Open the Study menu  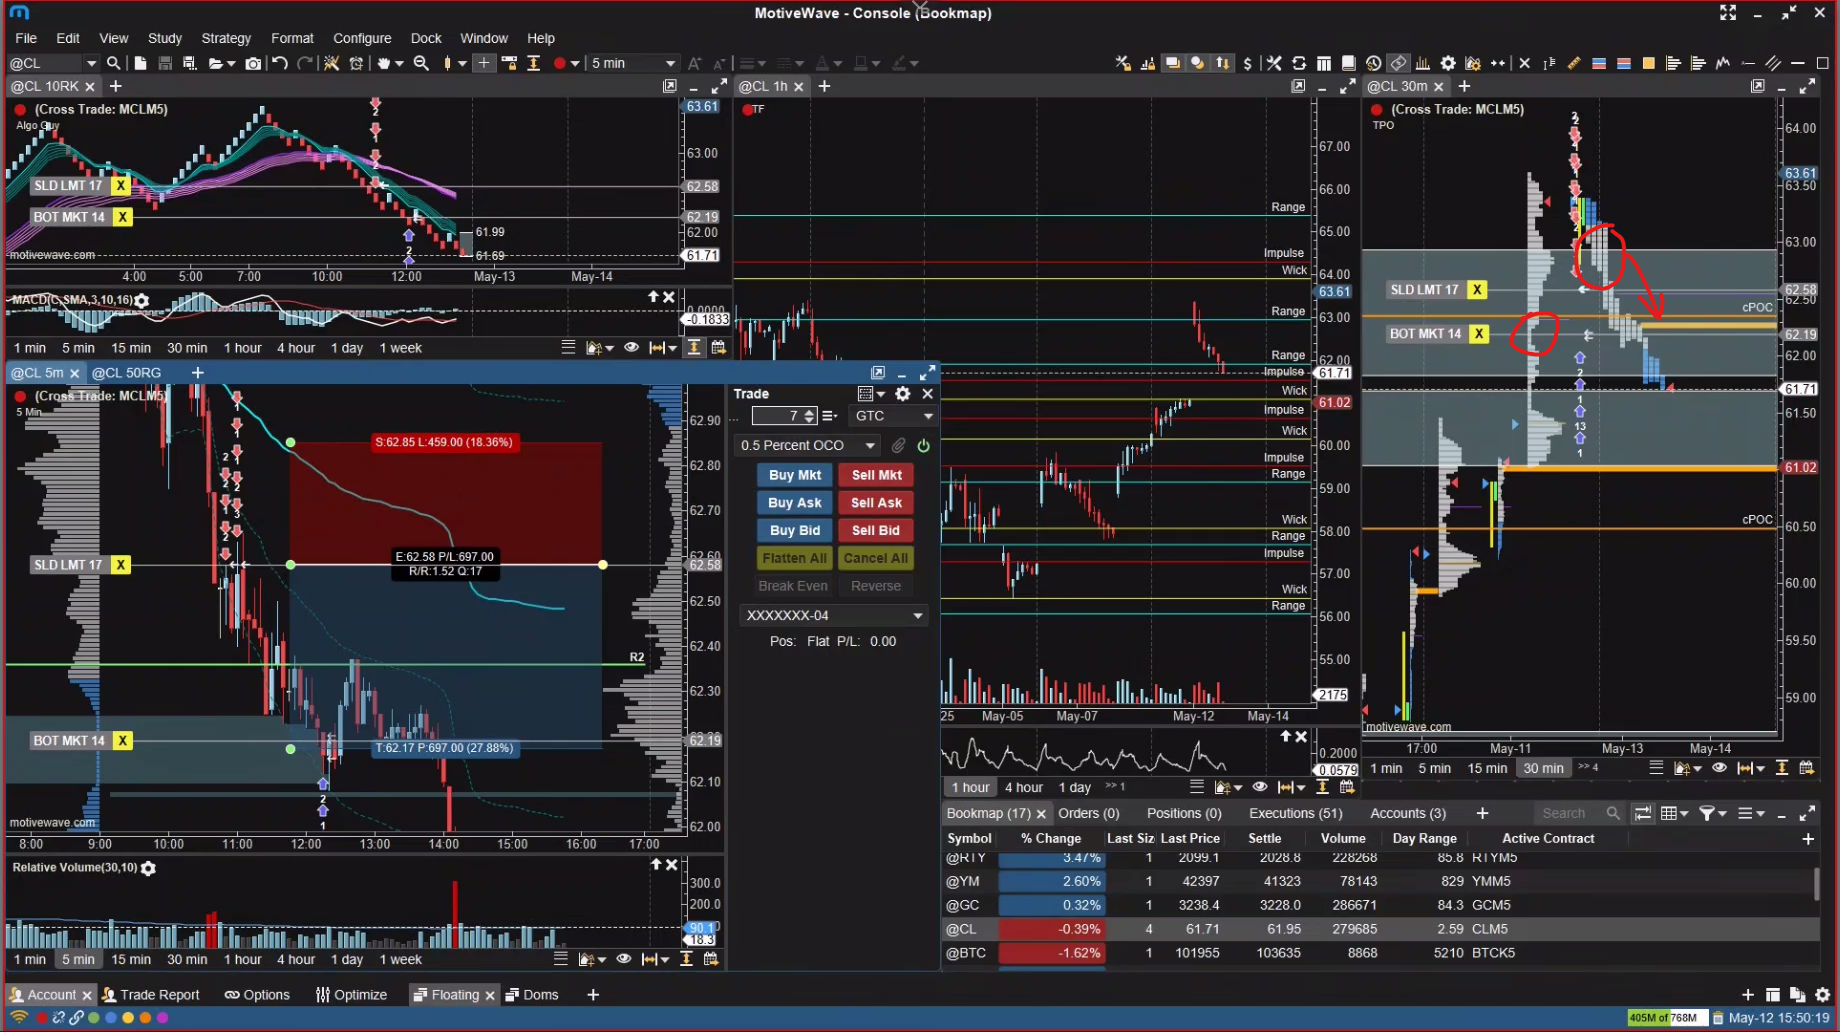click(x=165, y=38)
